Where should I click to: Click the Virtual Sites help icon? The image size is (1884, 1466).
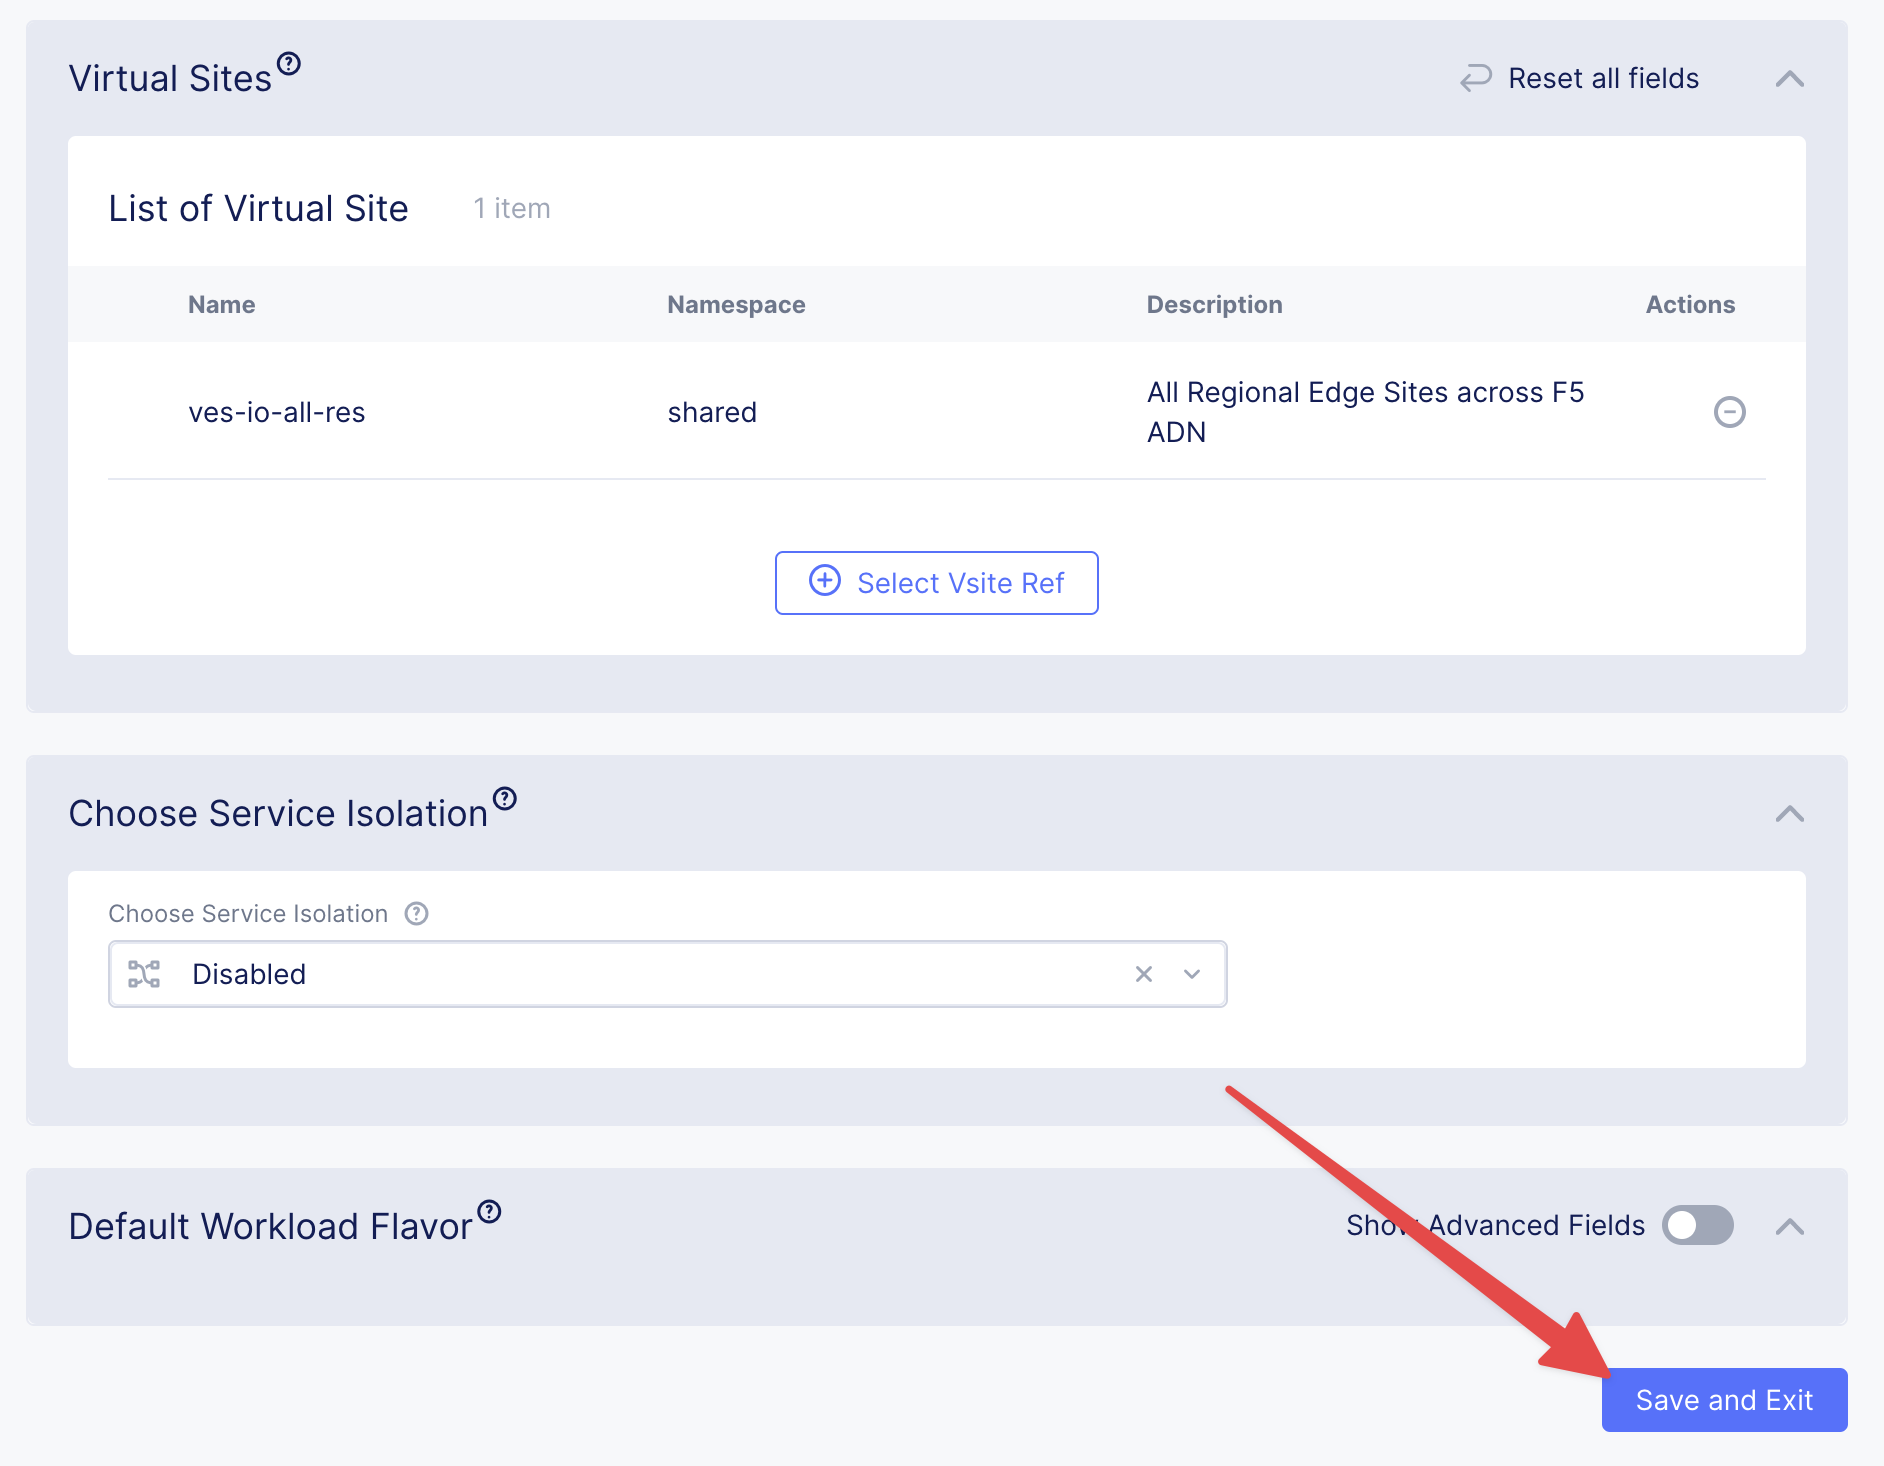click(289, 64)
